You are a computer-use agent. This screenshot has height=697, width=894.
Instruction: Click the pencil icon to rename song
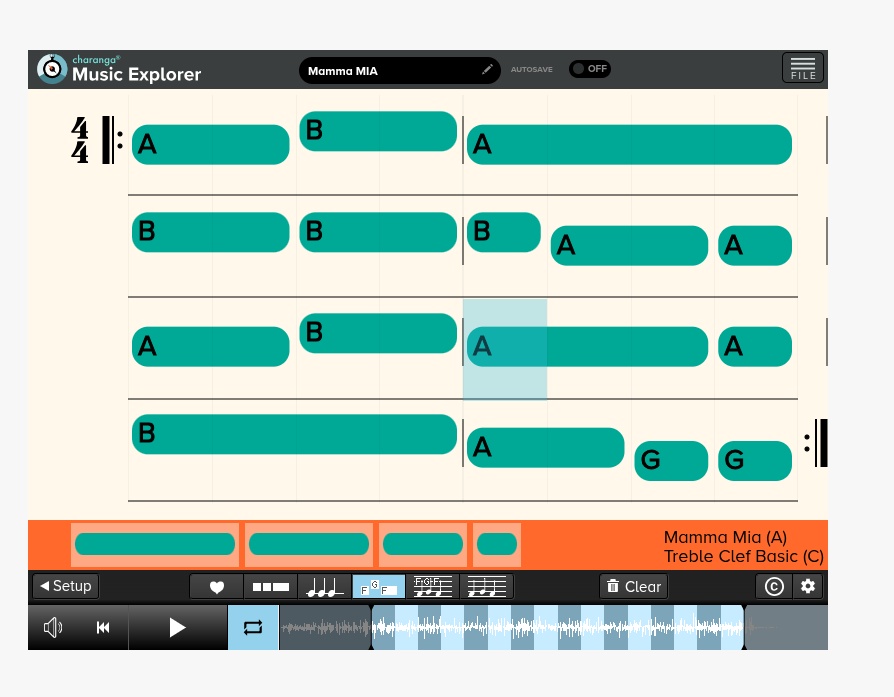[488, 70]
